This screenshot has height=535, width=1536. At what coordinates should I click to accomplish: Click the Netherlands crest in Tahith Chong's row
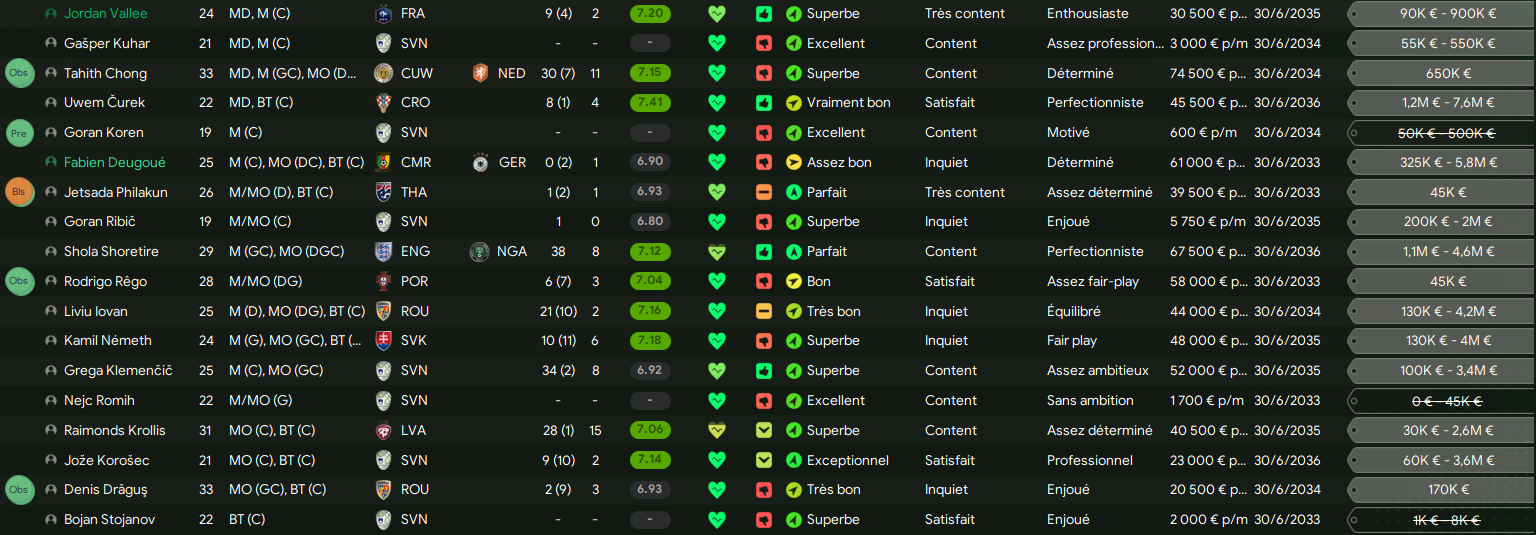(x=481, y=73)
